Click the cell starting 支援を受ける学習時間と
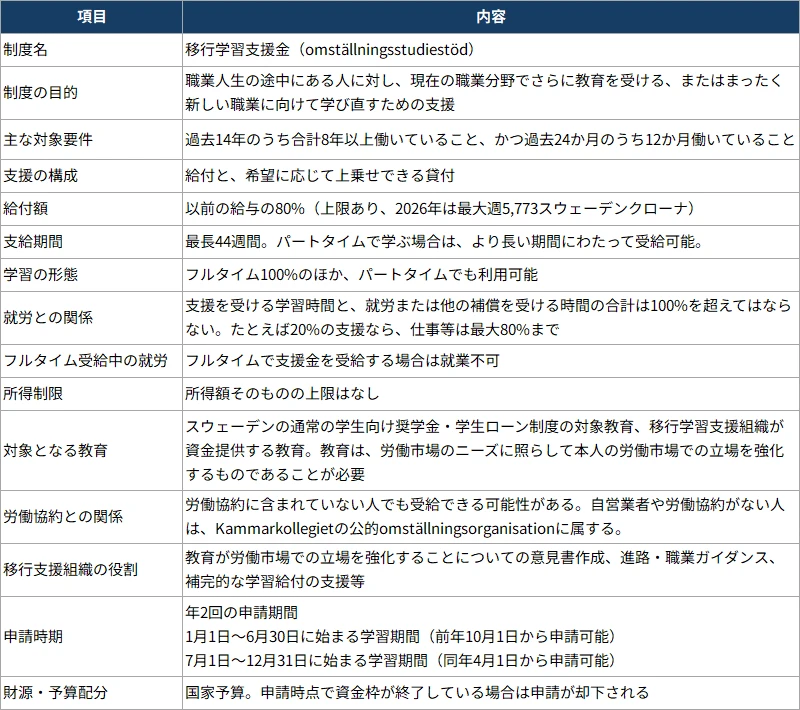 click(x=491, y=318)
